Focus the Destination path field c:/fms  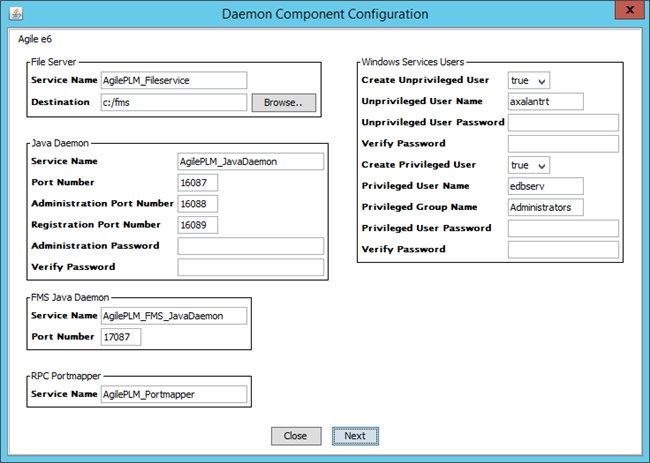tap(174, 102)
